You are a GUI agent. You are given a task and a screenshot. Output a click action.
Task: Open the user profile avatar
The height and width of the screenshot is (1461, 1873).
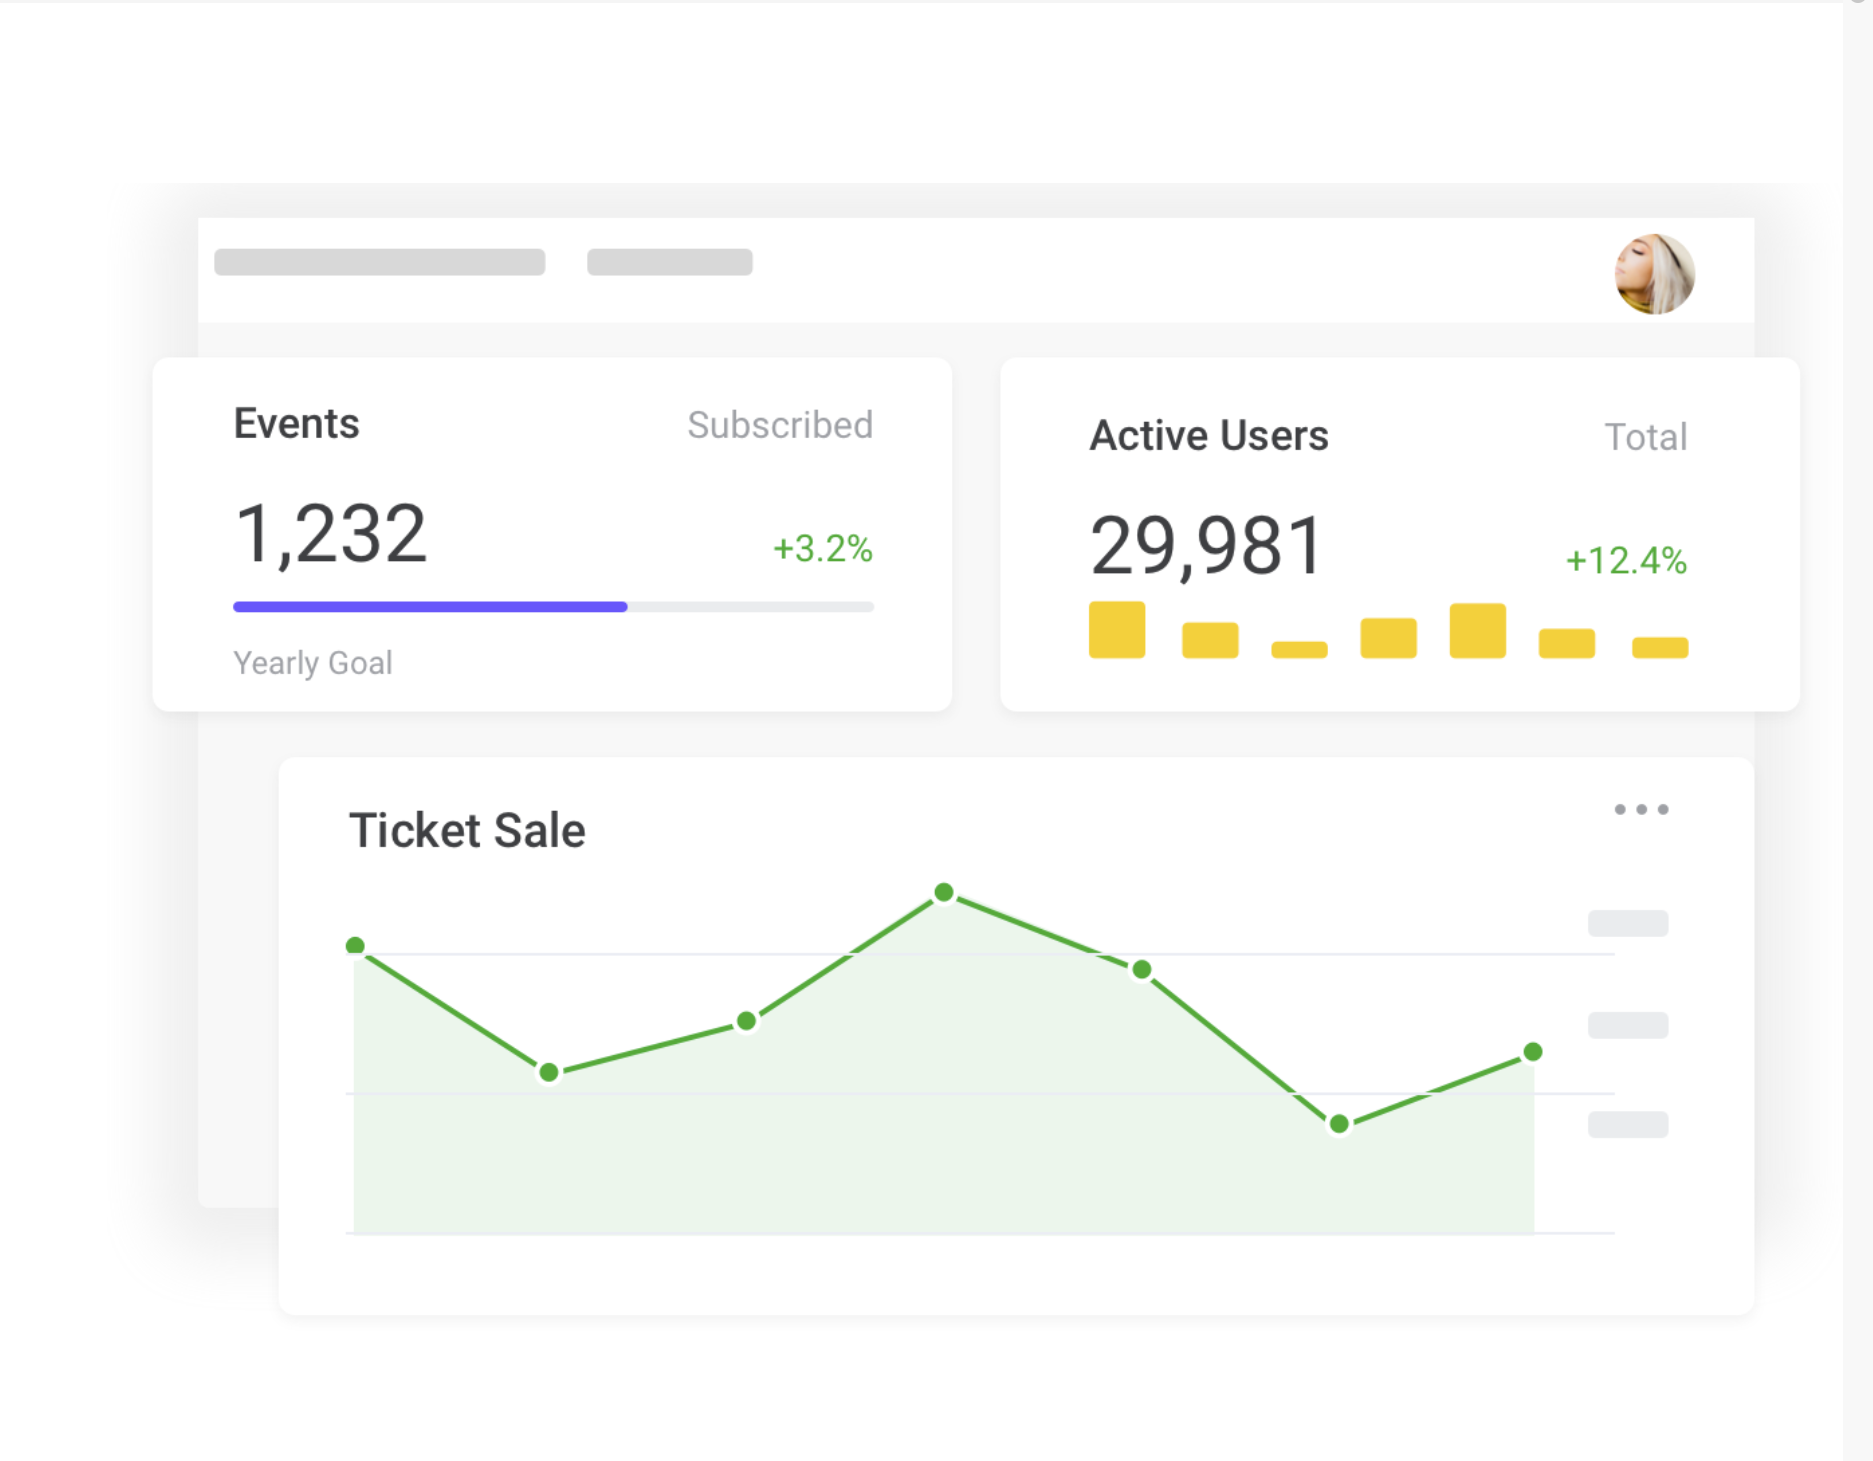pos(1655,274)
